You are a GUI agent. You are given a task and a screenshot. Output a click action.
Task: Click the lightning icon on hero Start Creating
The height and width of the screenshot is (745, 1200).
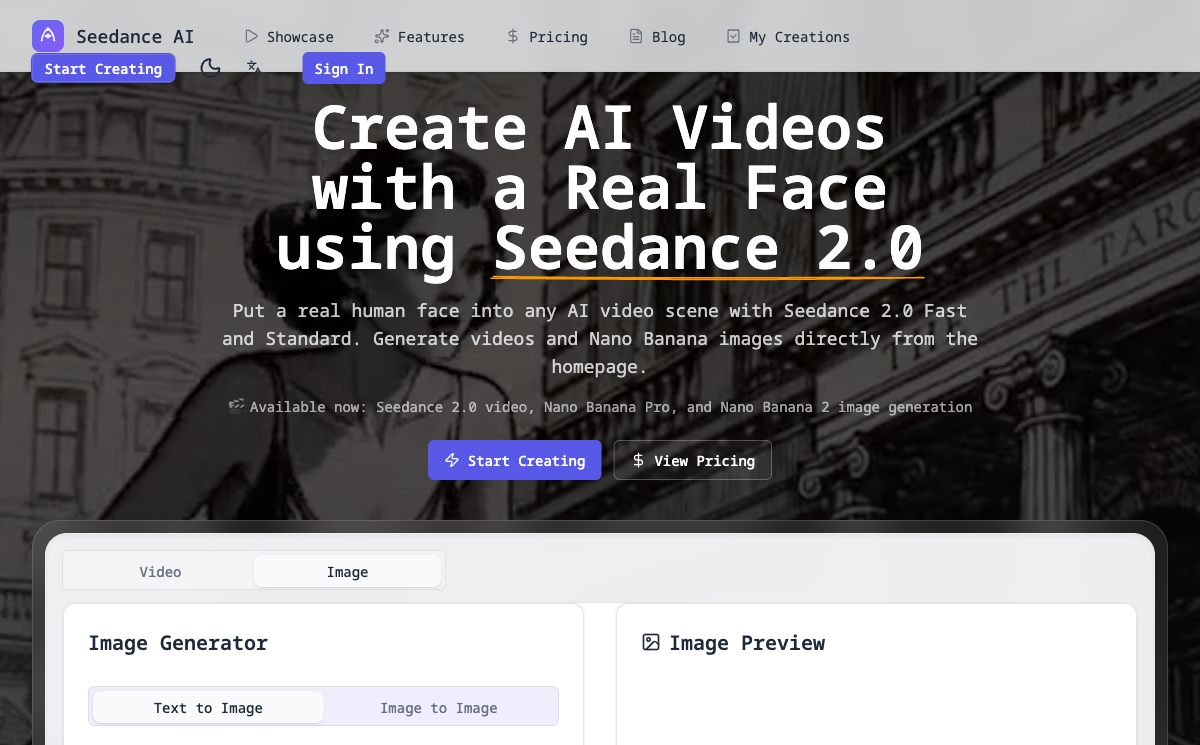click(x=452, y=460)
